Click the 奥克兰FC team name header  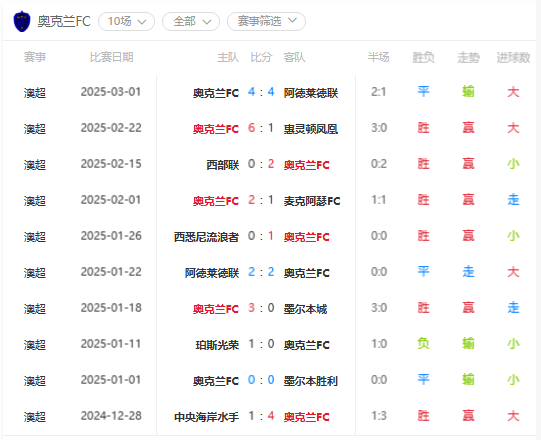click(64, 21)
